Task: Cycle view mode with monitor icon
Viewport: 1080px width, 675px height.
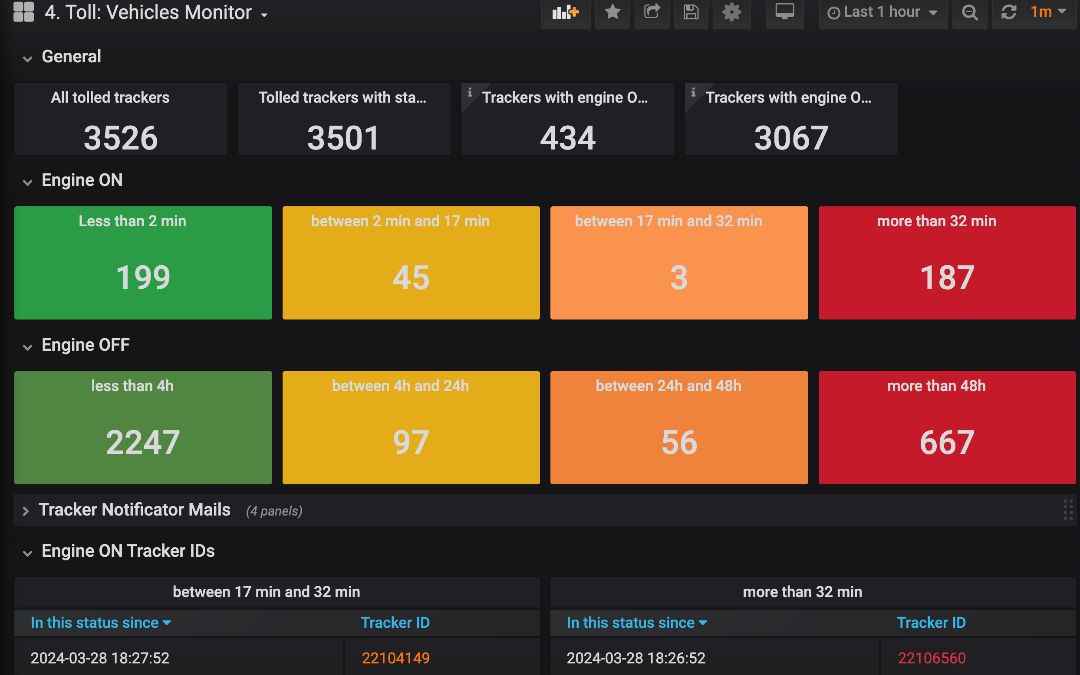Action: 785,12
